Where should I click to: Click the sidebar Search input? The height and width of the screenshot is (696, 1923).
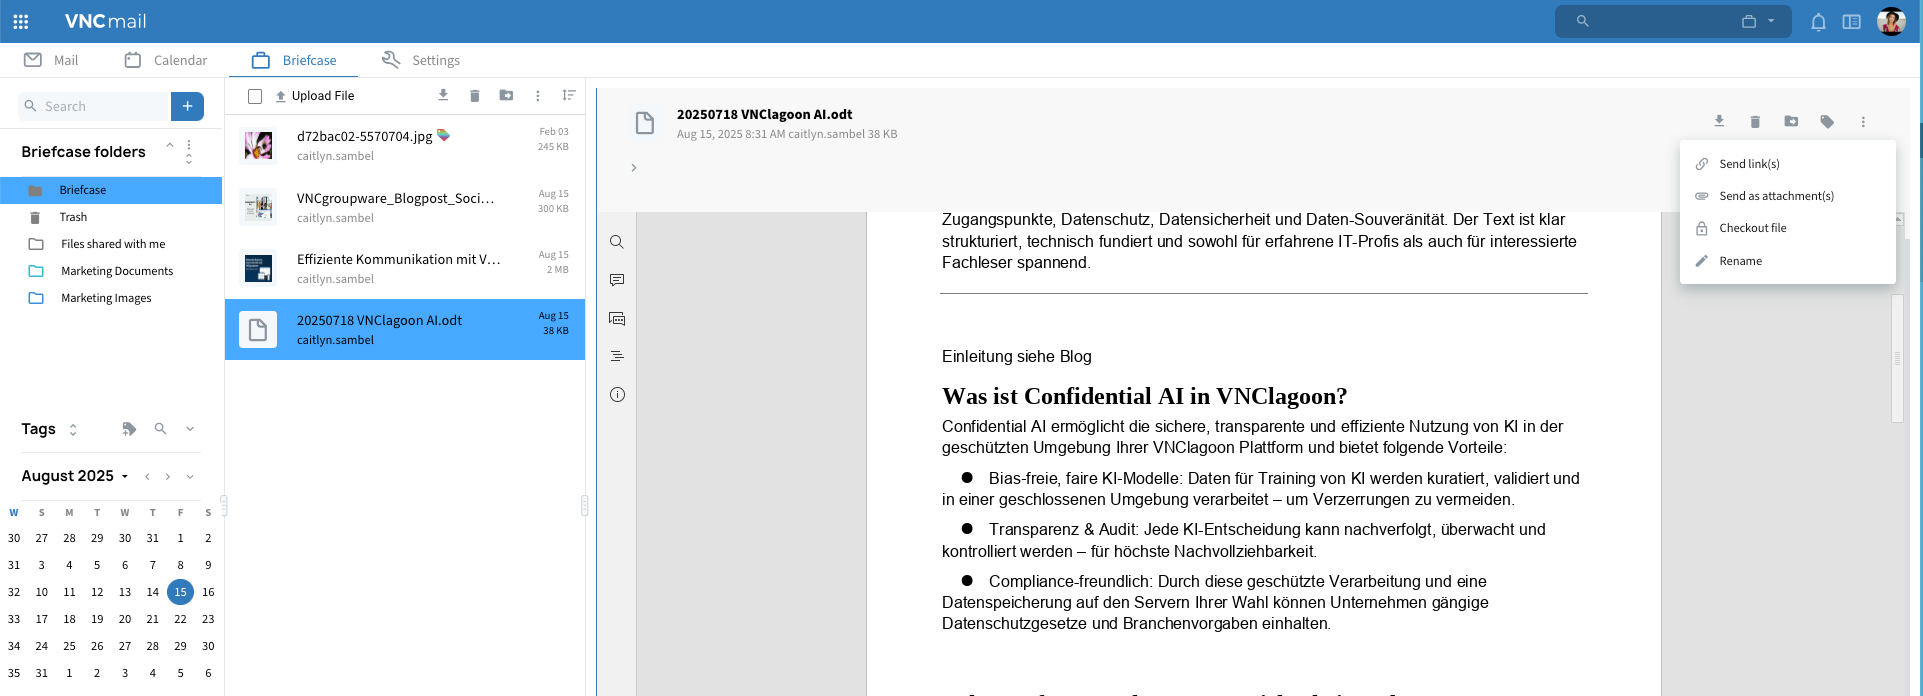pyautogui.click(x=94, y=106)
